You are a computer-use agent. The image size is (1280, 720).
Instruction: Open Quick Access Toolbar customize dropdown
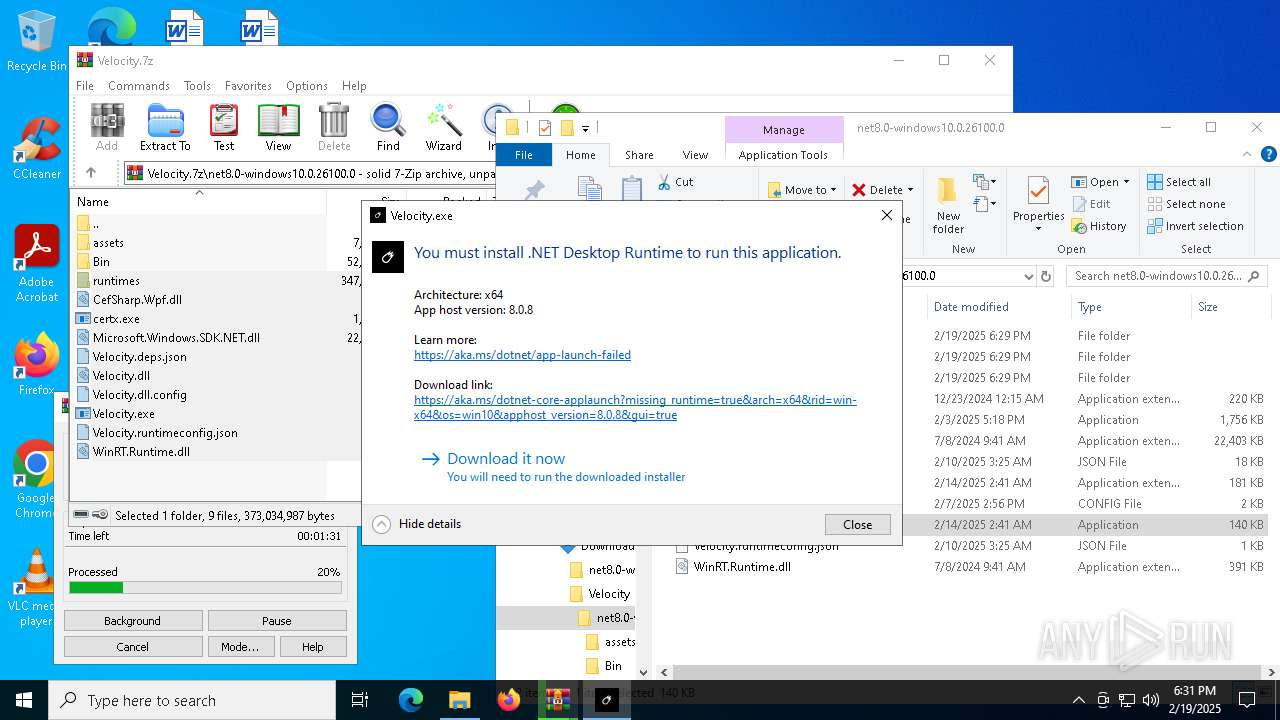point(586,128)
